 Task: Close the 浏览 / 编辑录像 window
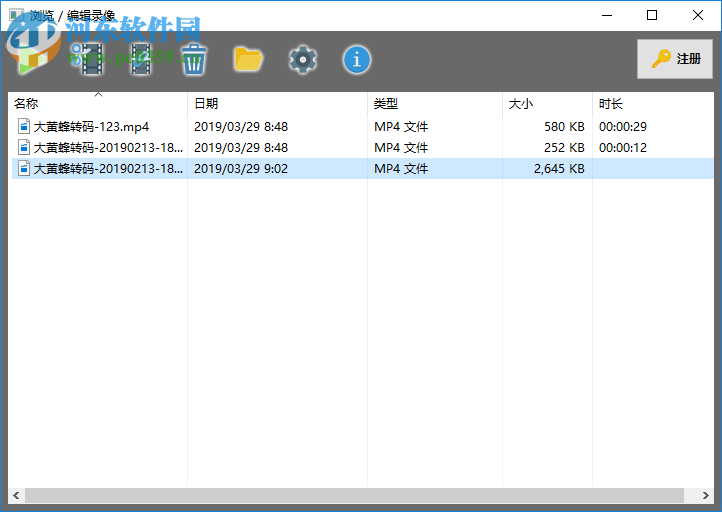pos(698,16)
